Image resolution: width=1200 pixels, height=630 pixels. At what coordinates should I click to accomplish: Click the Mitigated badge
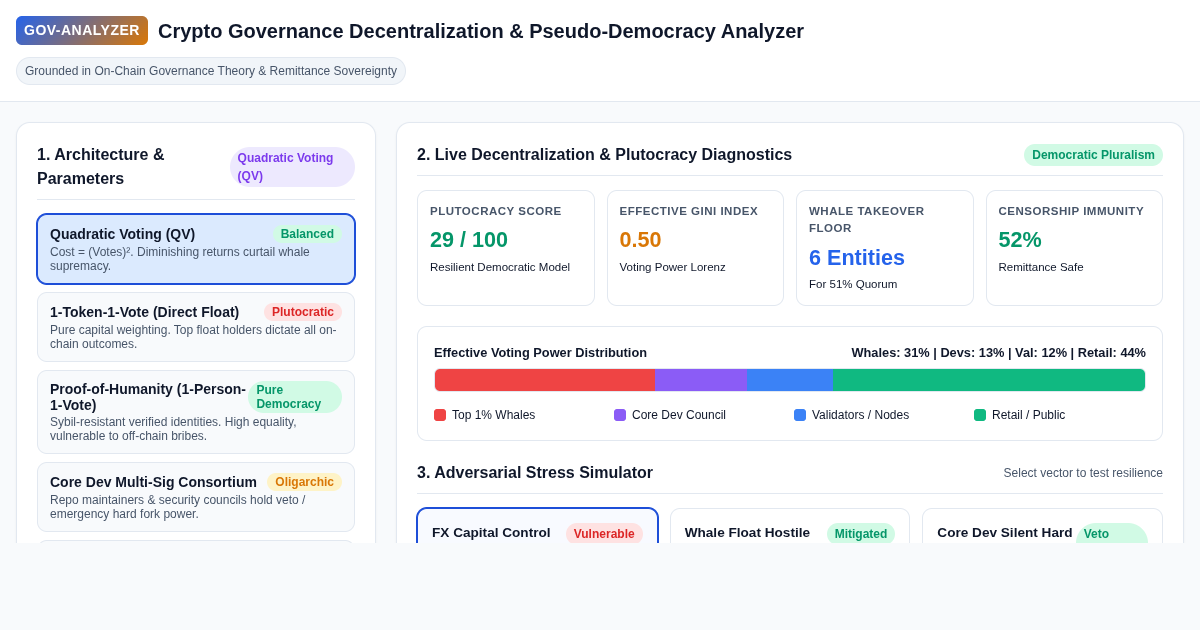[861, 534]
